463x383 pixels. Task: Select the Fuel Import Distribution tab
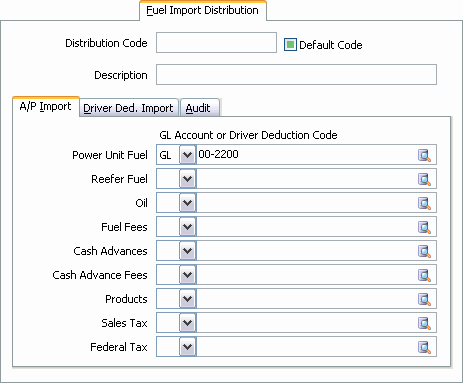pyautogui.click(x=203, y=10)
